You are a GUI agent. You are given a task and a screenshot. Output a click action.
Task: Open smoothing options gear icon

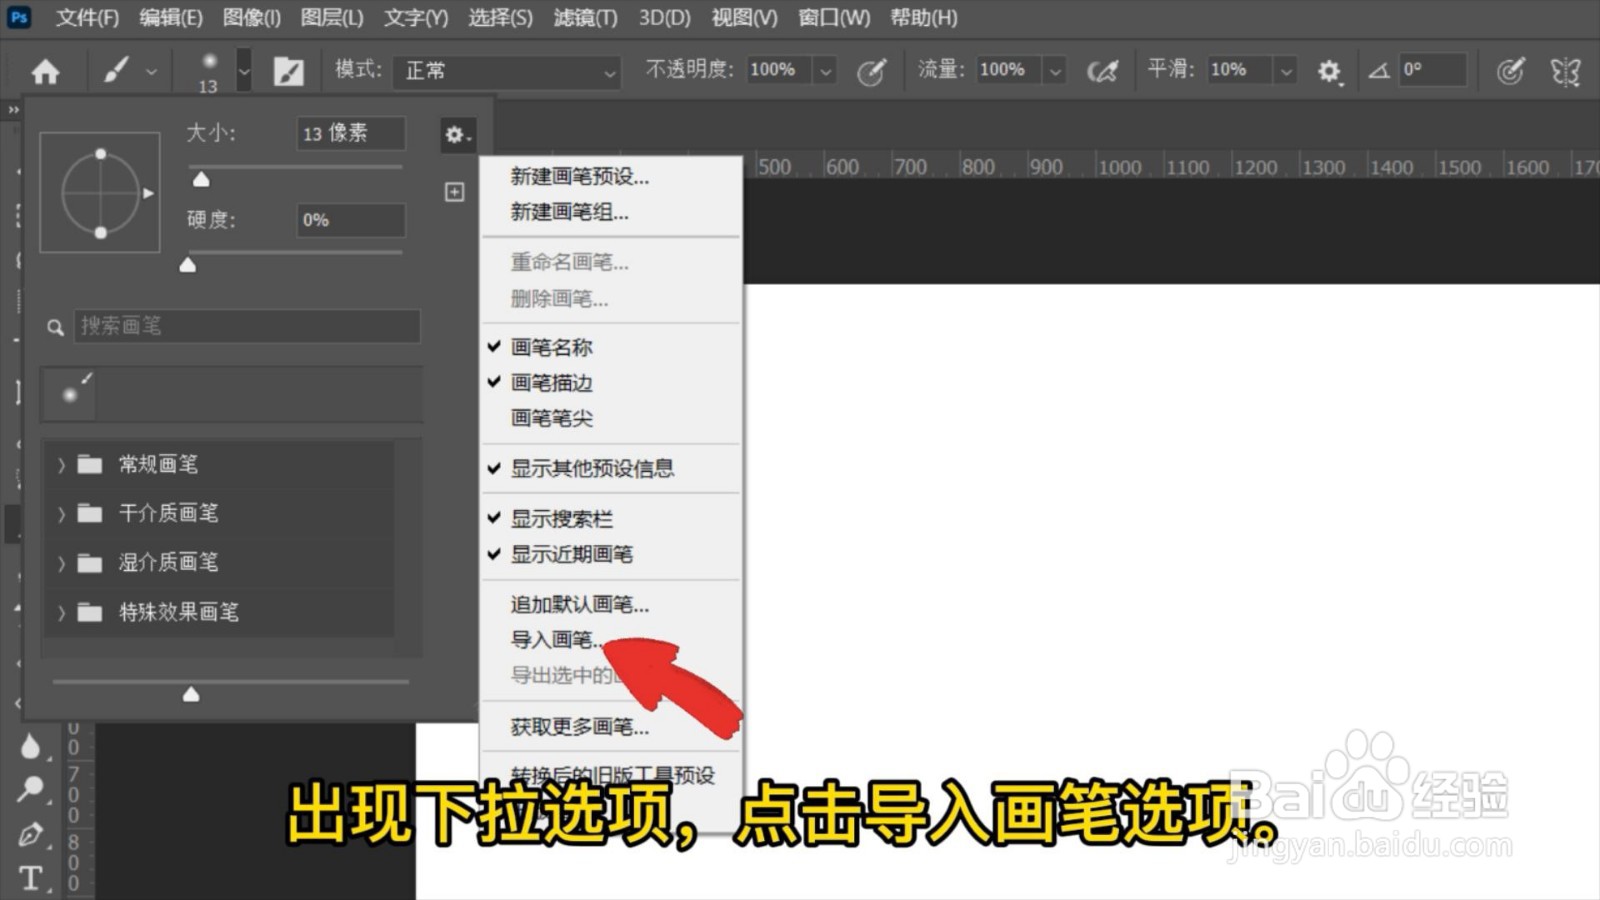pos(1329,71)
